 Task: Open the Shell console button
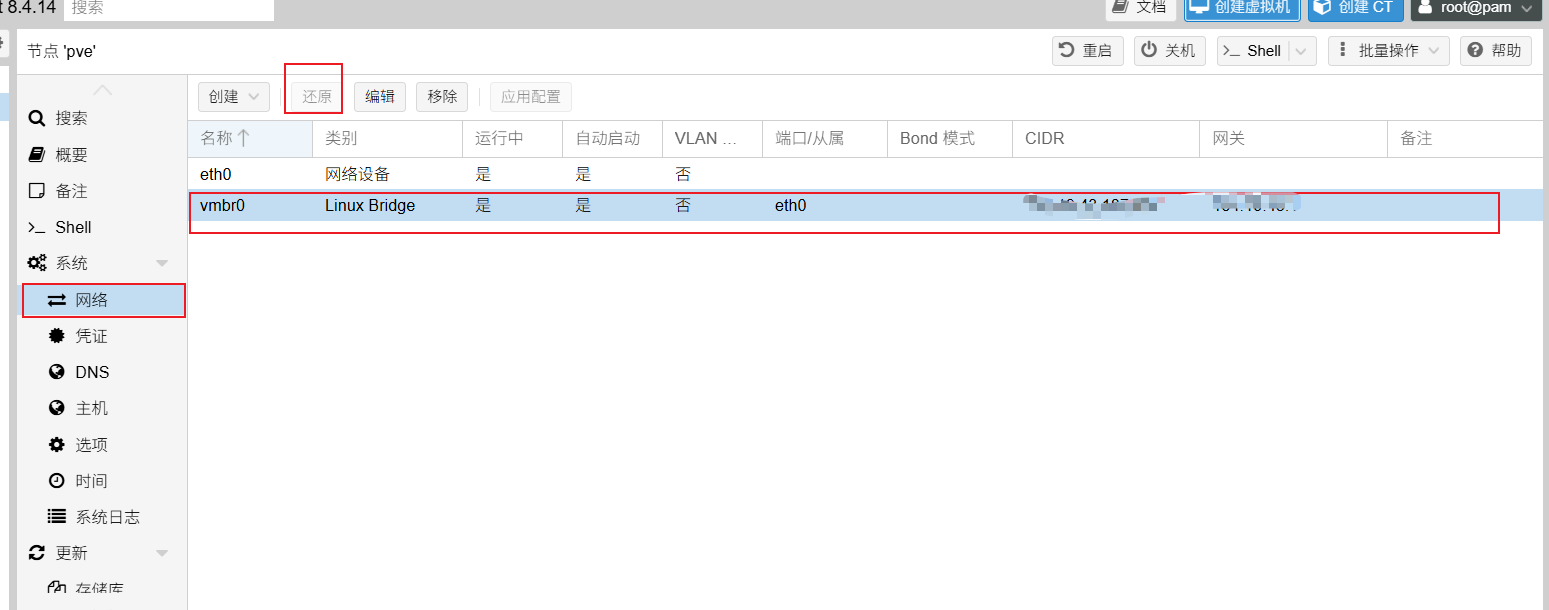[1253, 51]
